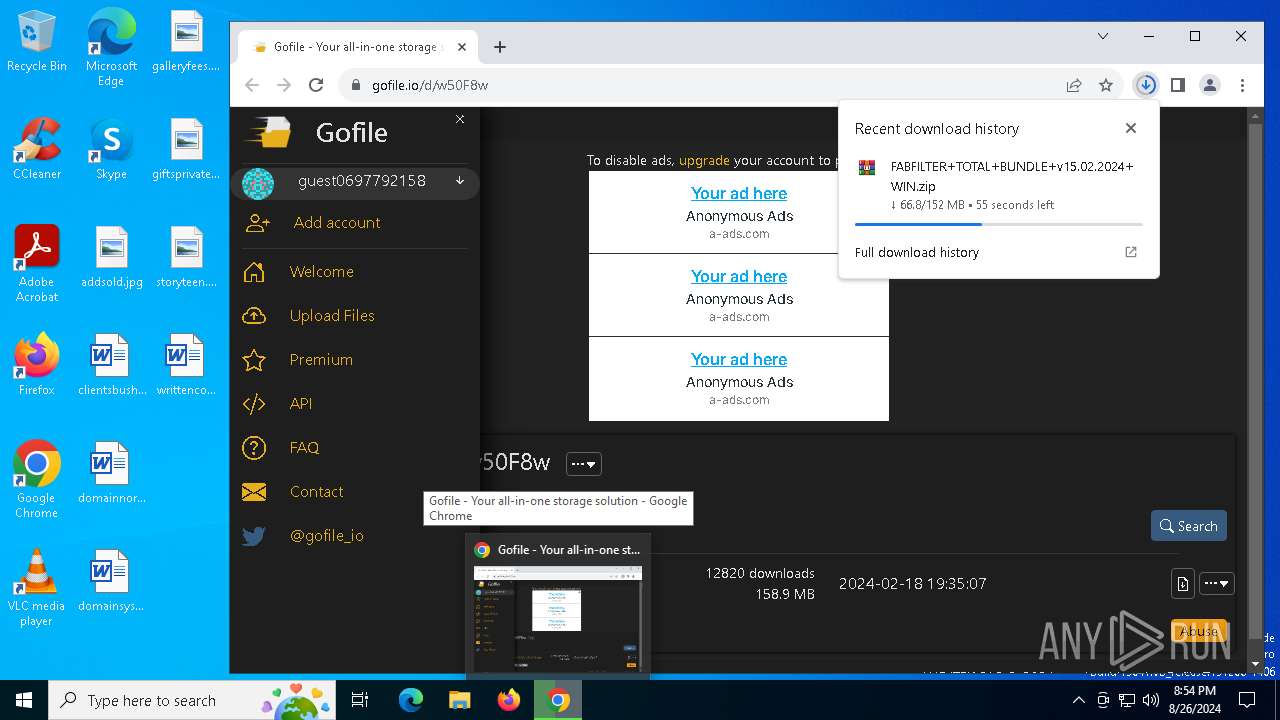Click the FABFILTER zip download entry
Viewport: 1280px width, 720px height.
tap(998, 185)
